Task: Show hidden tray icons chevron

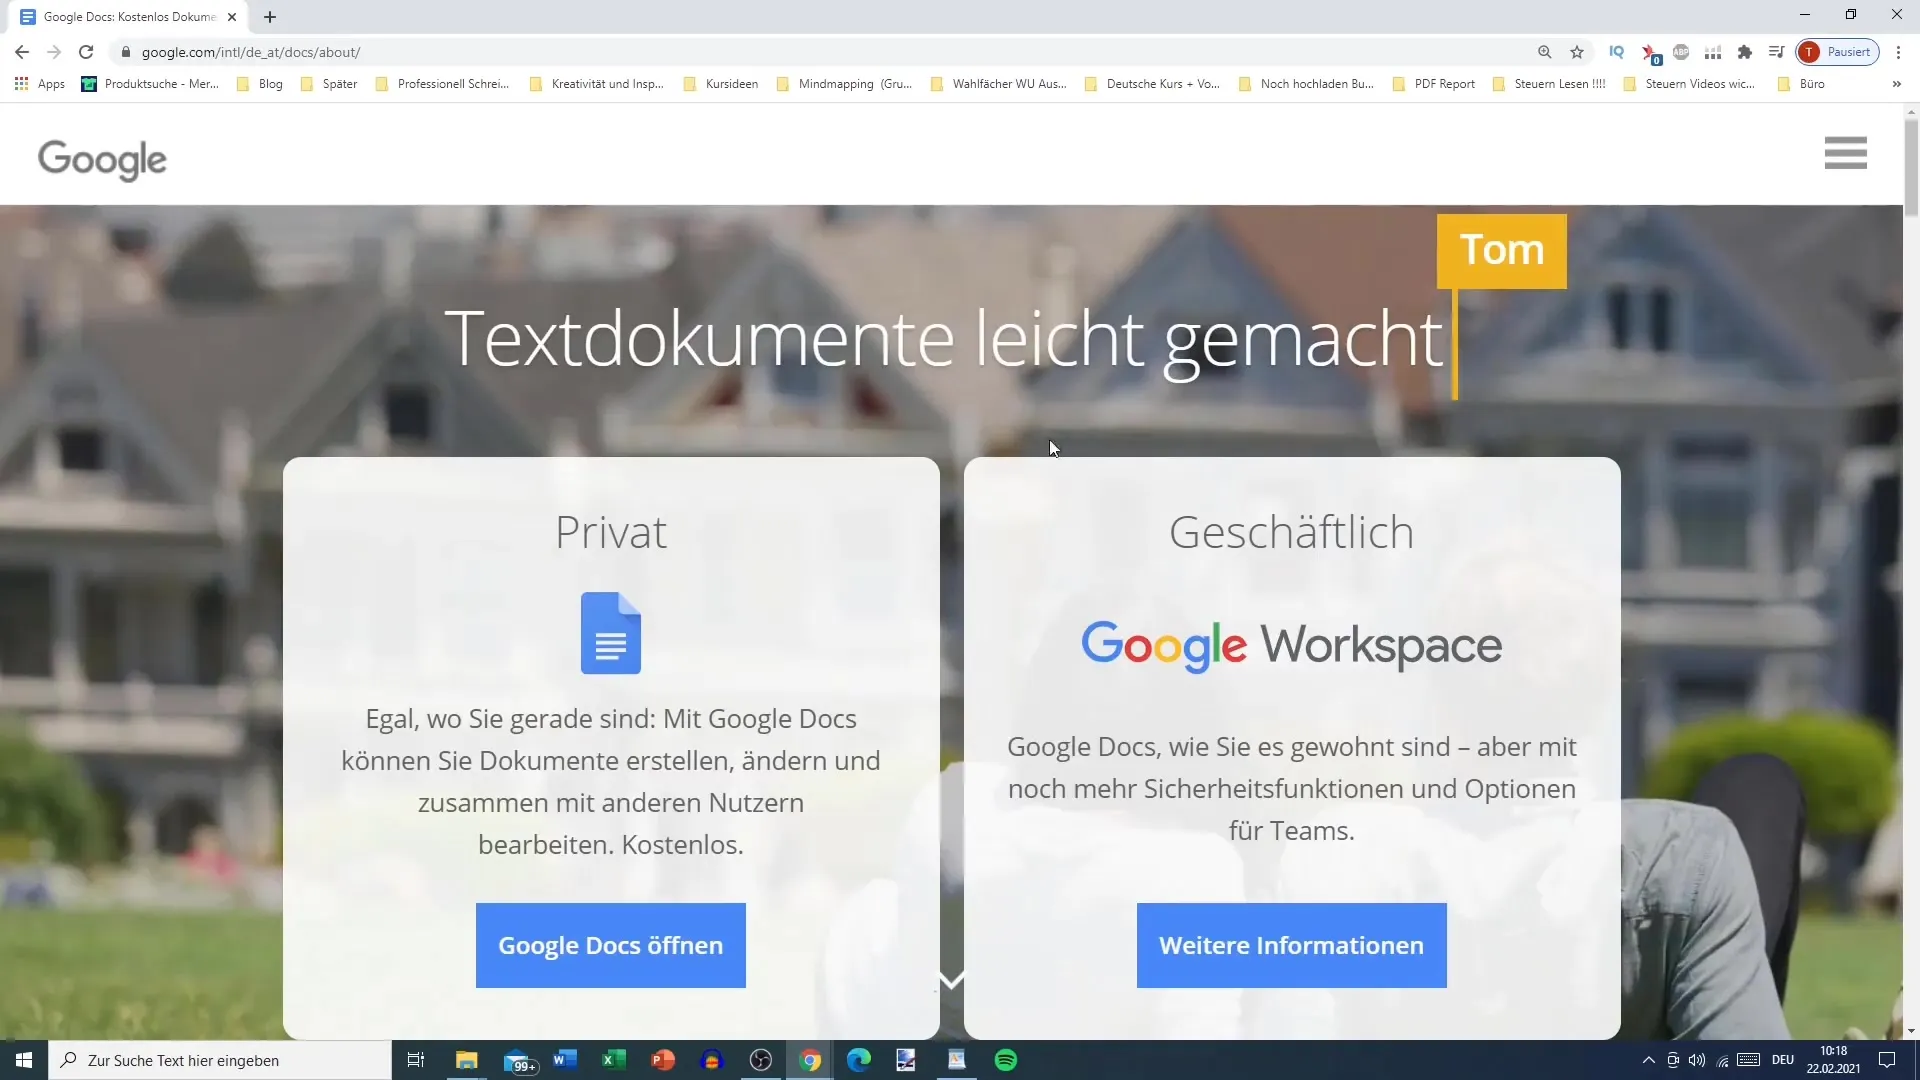Action: (1648, 1060)
